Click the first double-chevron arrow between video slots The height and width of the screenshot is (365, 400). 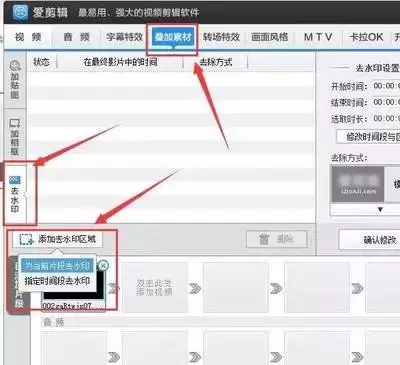pyautogui.click(x=114, y=288)
